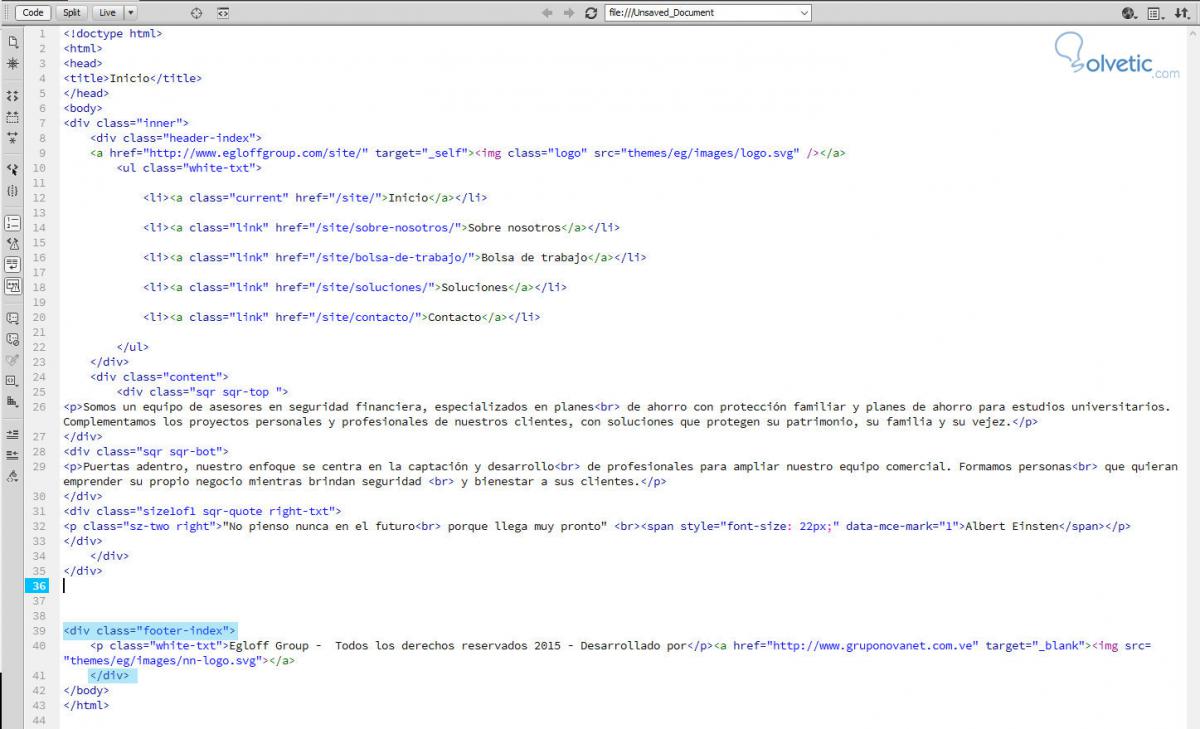Screen dimensions: 1200x729
Task: Click the </body> closing tag line
Action: pos(86,690)
